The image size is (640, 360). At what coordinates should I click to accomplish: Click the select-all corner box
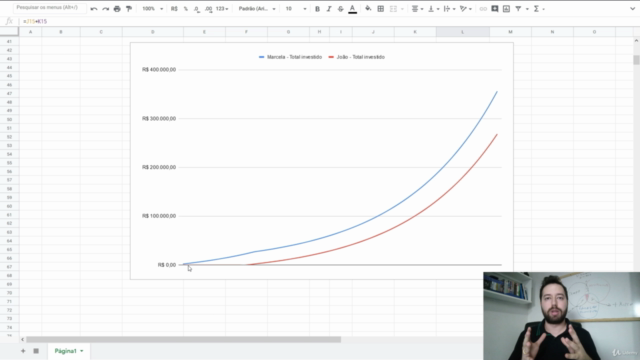coord(9,32)
